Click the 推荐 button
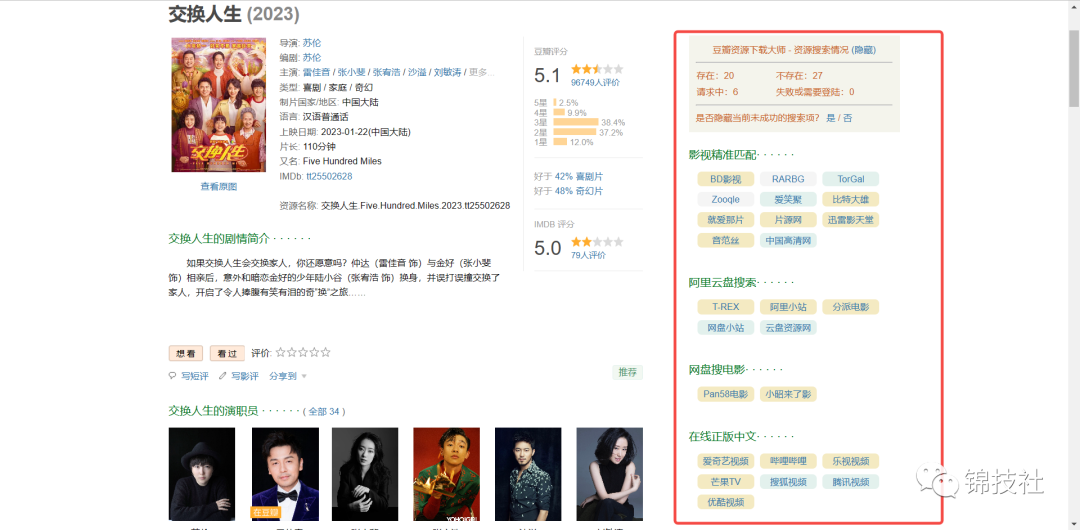The width and height of the screenshot is (1080, 530). [627, 372]
